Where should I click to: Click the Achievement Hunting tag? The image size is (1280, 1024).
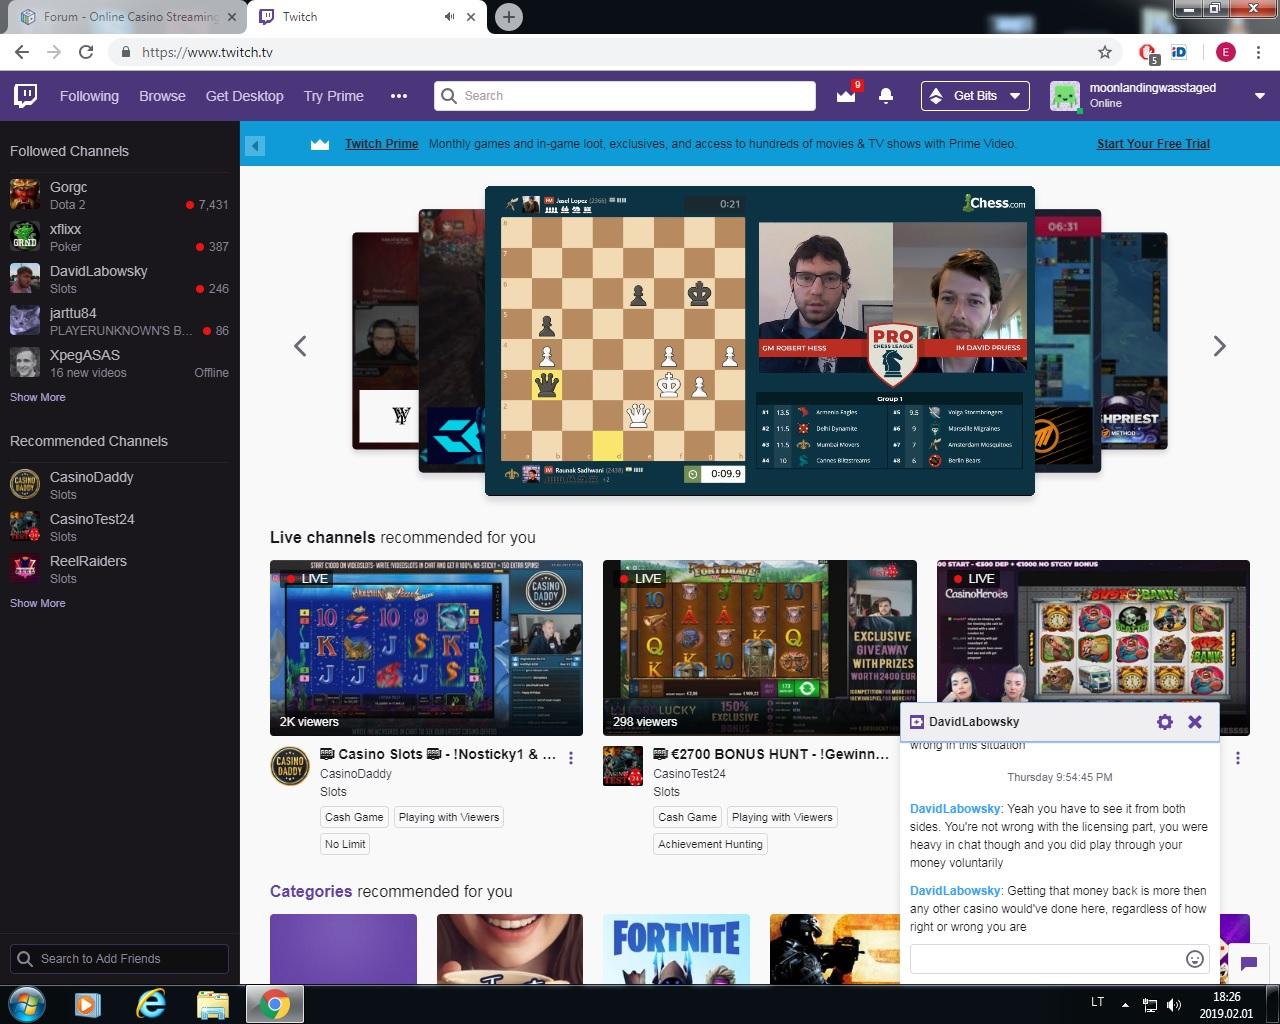711,844
